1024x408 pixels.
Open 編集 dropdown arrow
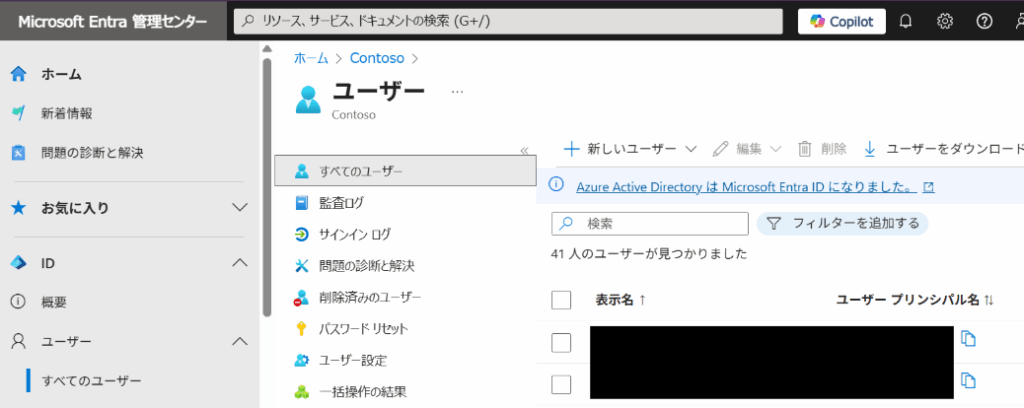click(776, 149)
